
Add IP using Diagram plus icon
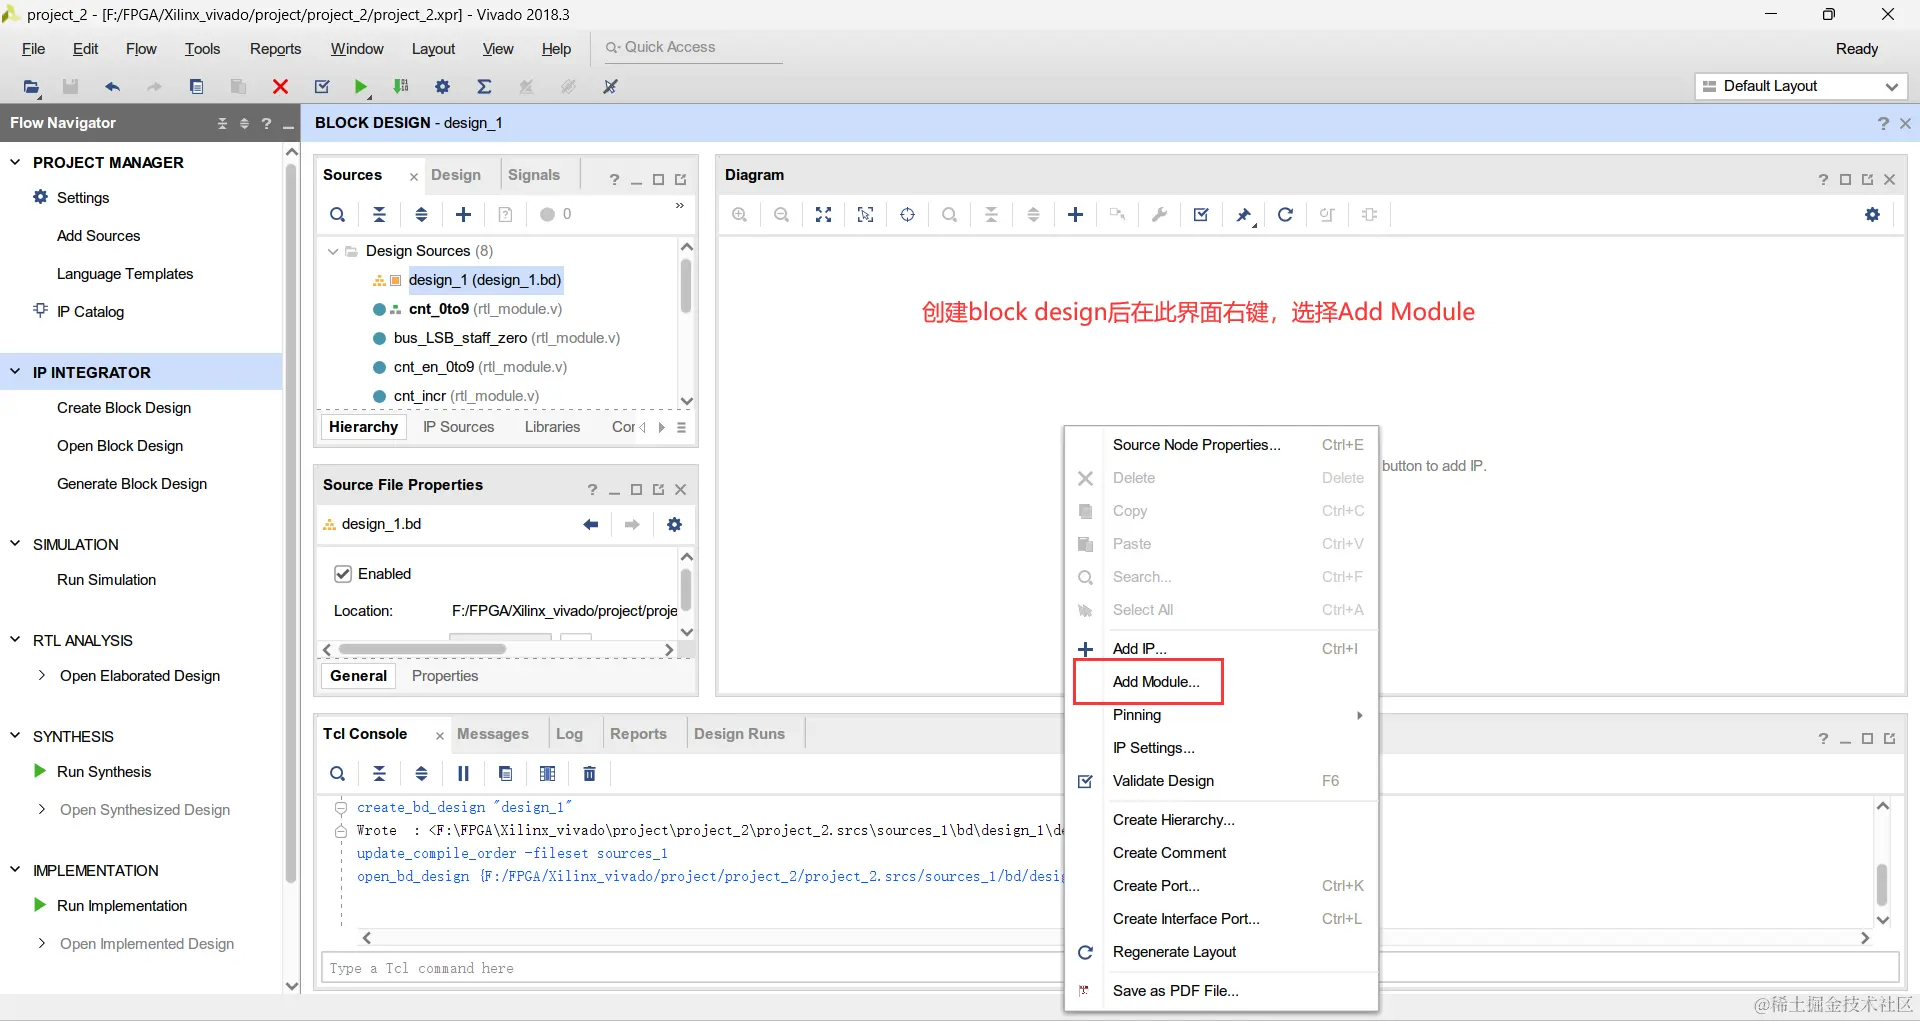pyautogui.click(x=1076, y=215)
